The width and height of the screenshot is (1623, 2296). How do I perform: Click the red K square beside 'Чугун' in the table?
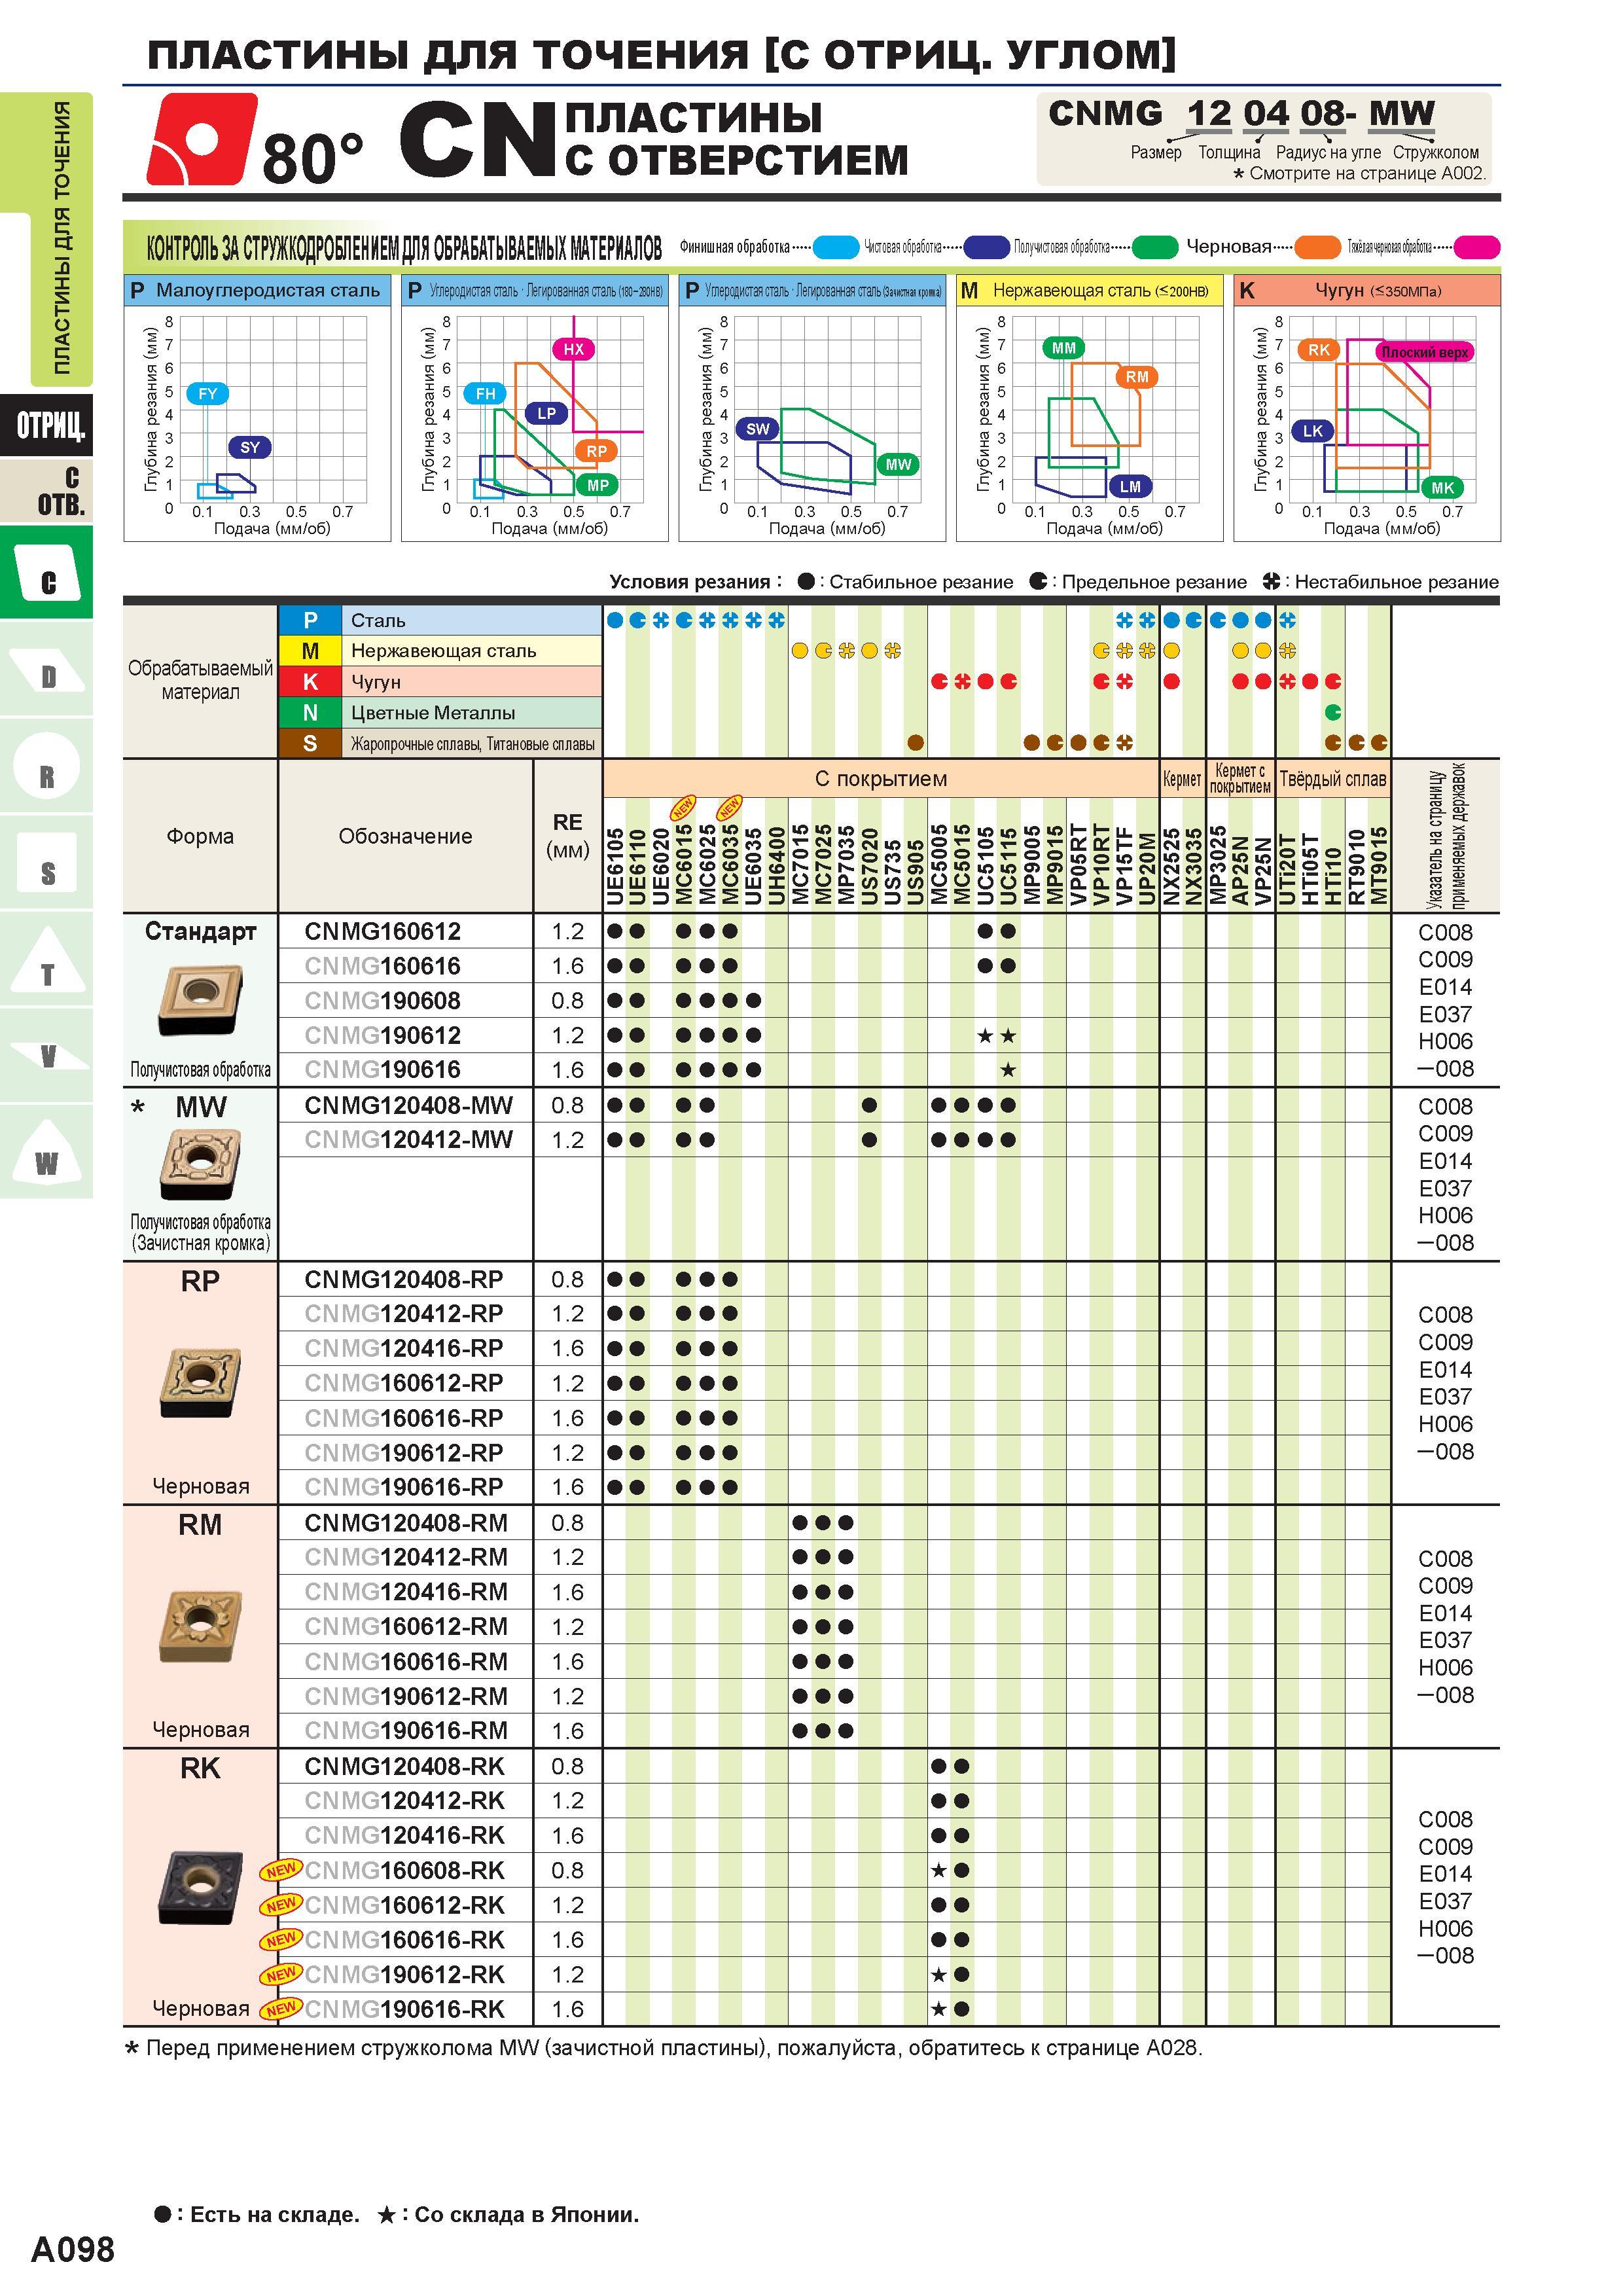tap(310, 682)
